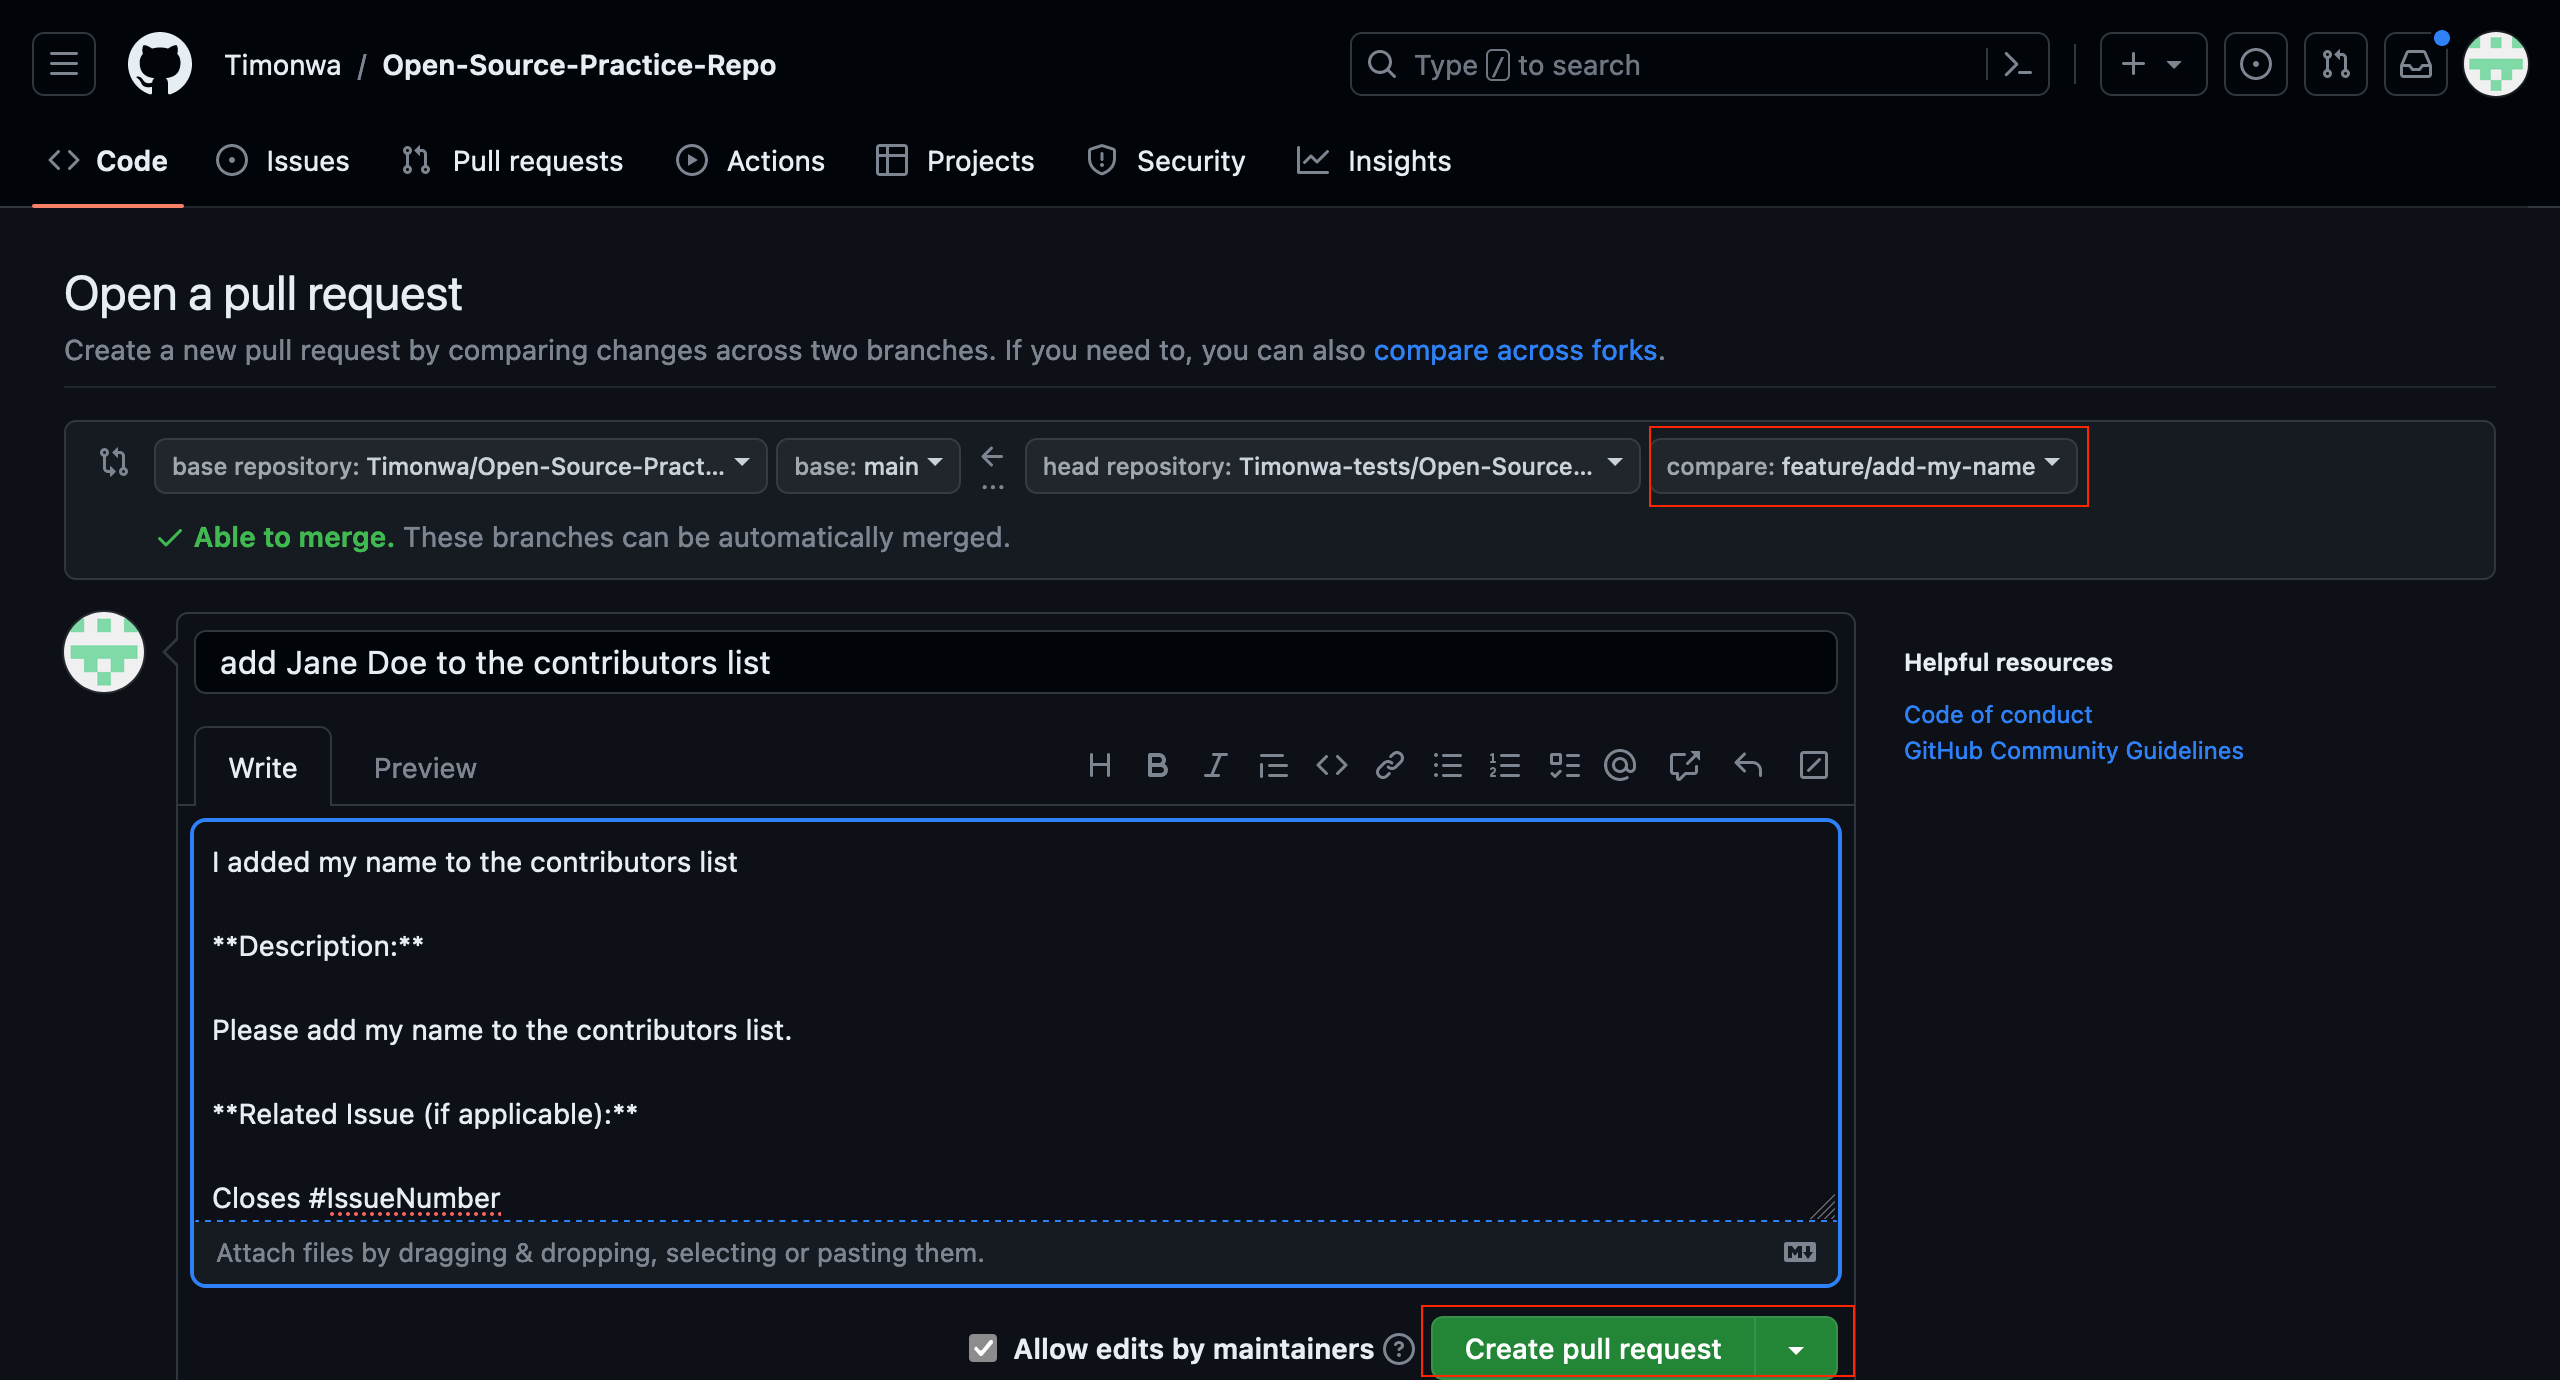Switch to the Preview tab
The height and width of the screenshot is (1380, 2560).
coord(424,767)
